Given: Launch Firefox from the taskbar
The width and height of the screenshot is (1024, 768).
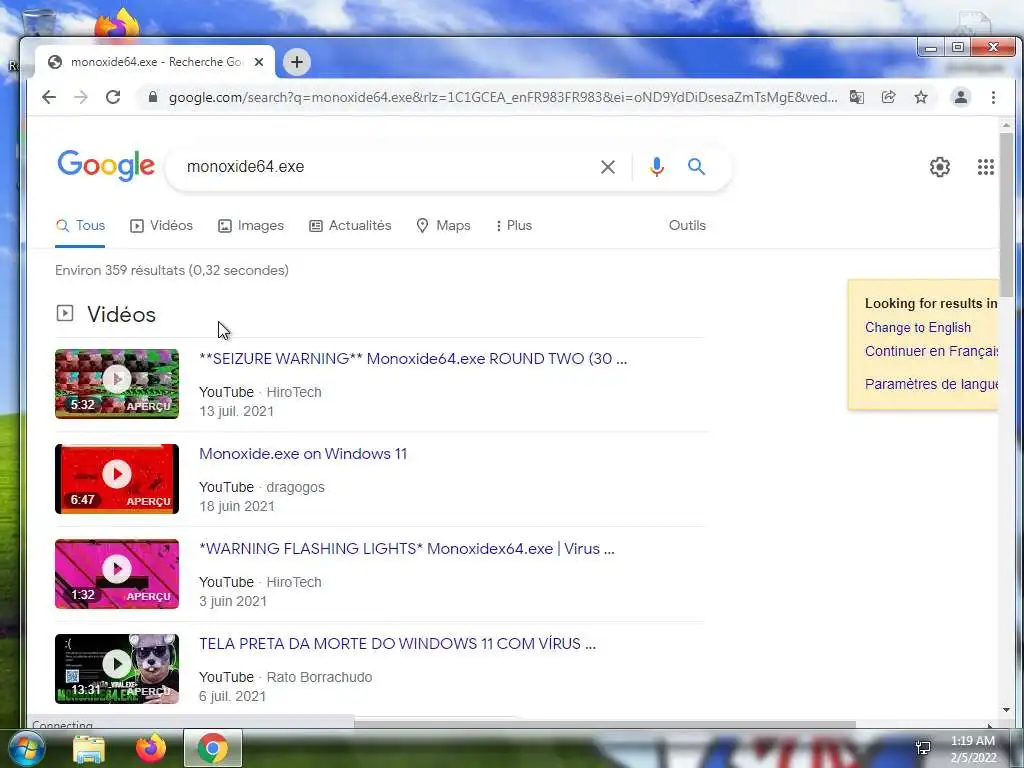Looking at the screenshot, I should pyautogui.click(x=151, y=748).
